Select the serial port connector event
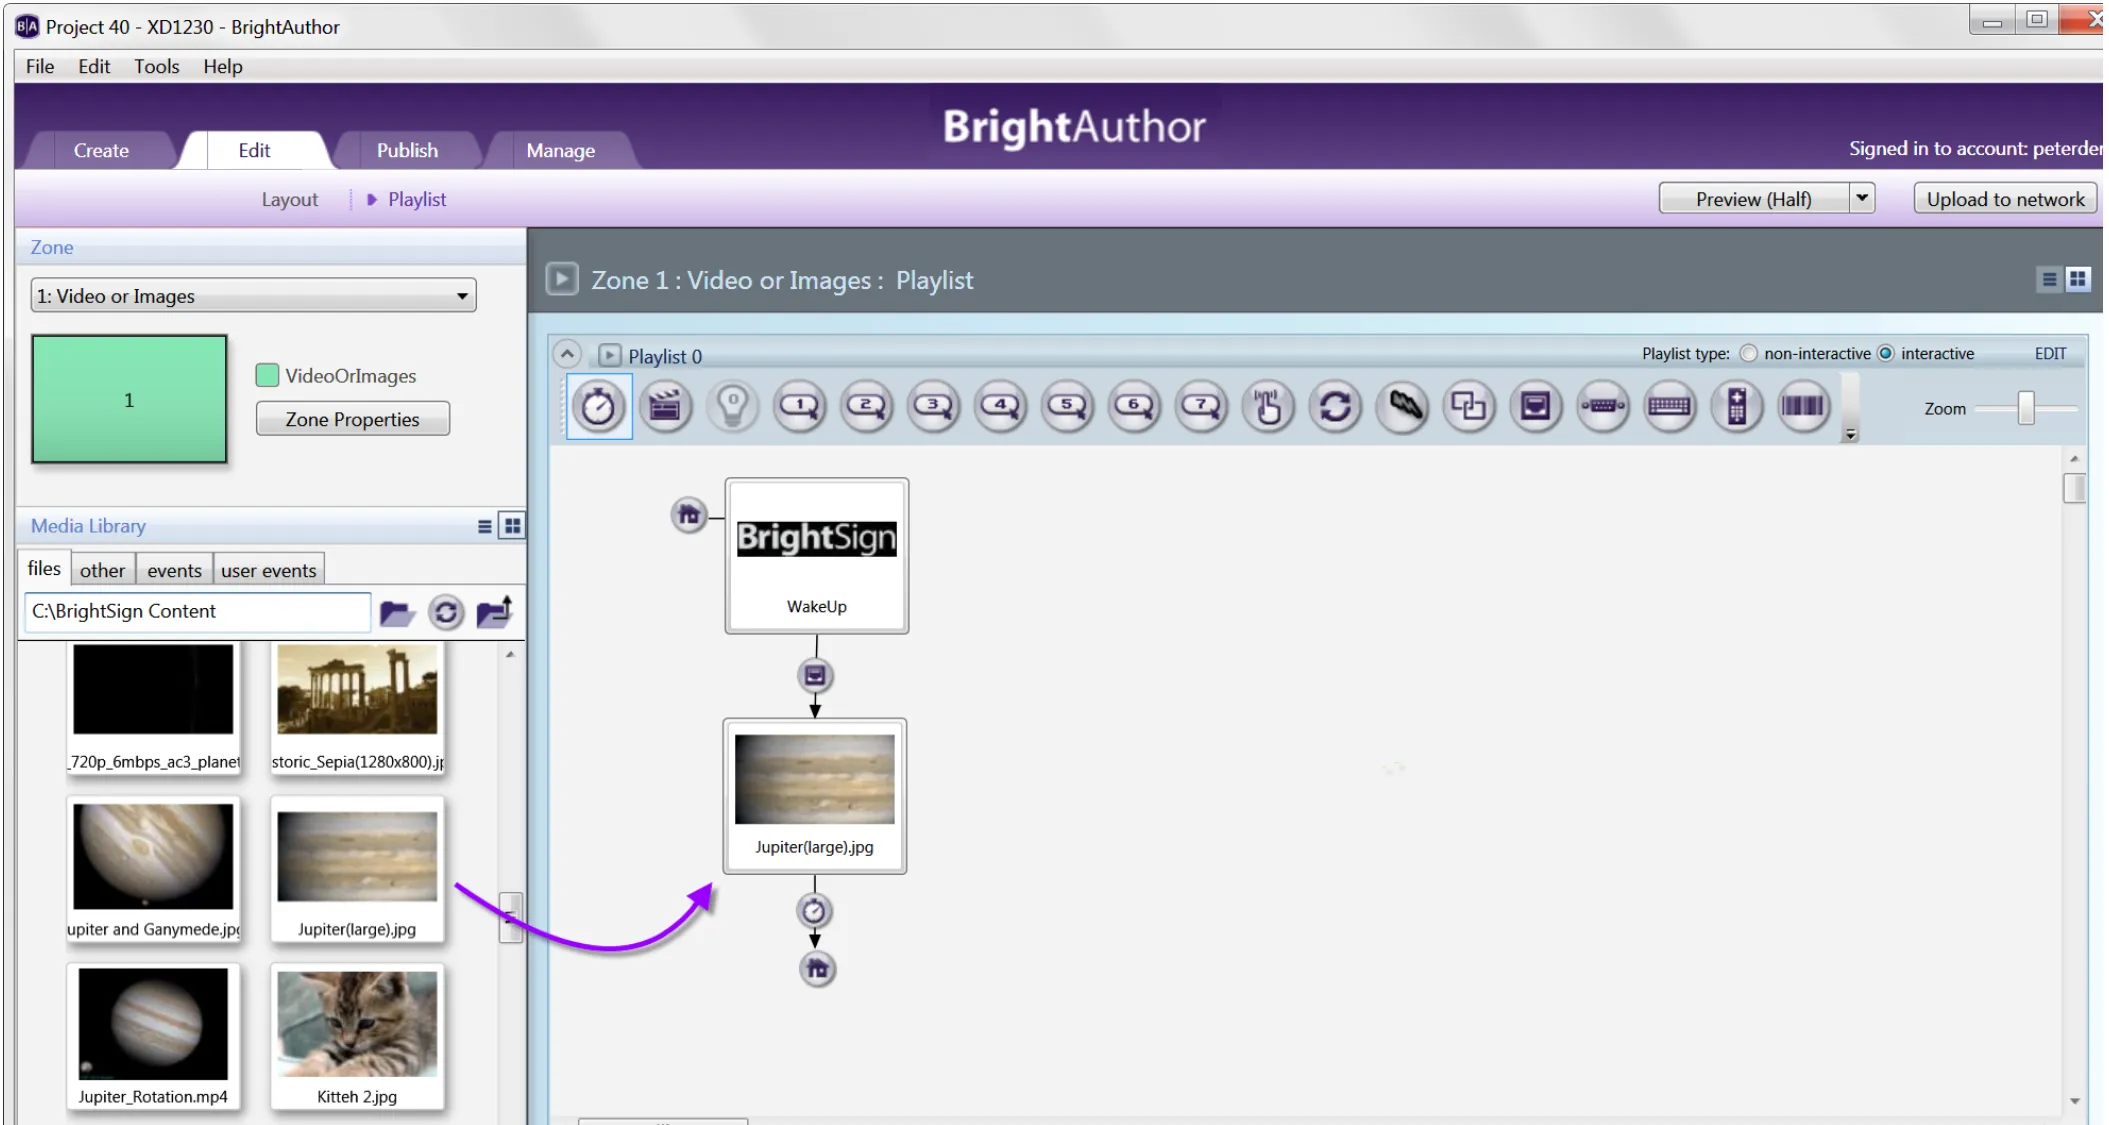This screenshot has height=1125, width=2109. point(1603,407)
